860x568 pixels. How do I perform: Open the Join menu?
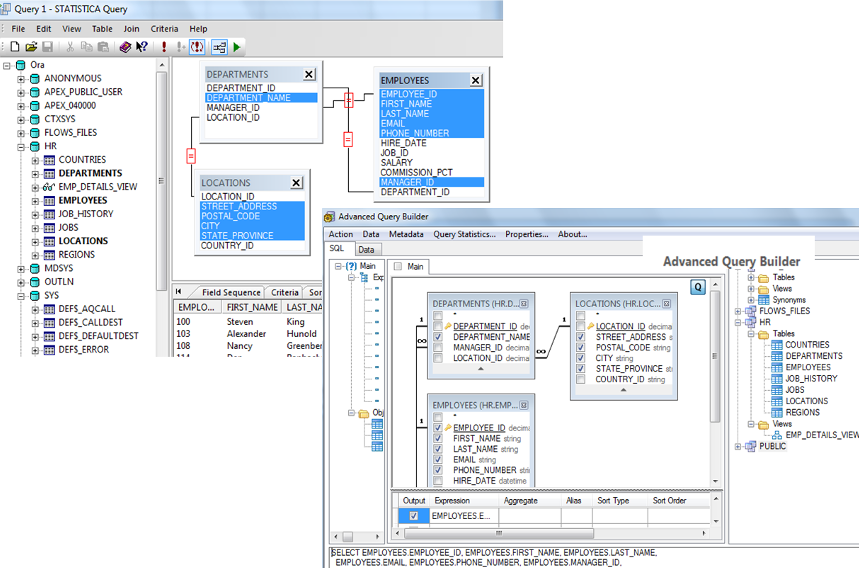pos(131,29)
